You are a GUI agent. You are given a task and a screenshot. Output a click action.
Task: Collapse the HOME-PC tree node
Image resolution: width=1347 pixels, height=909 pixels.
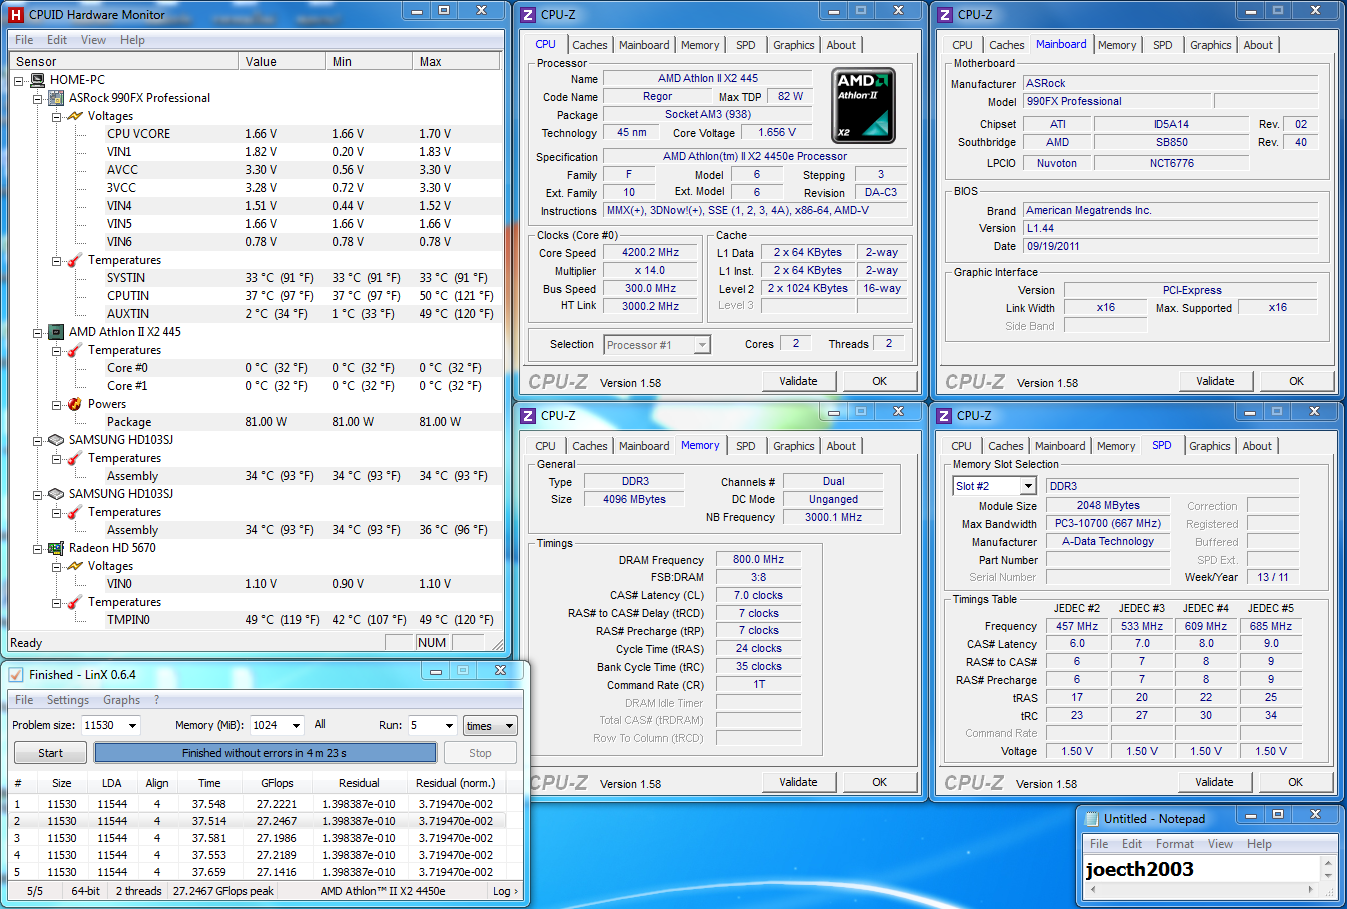coord(18,80)
